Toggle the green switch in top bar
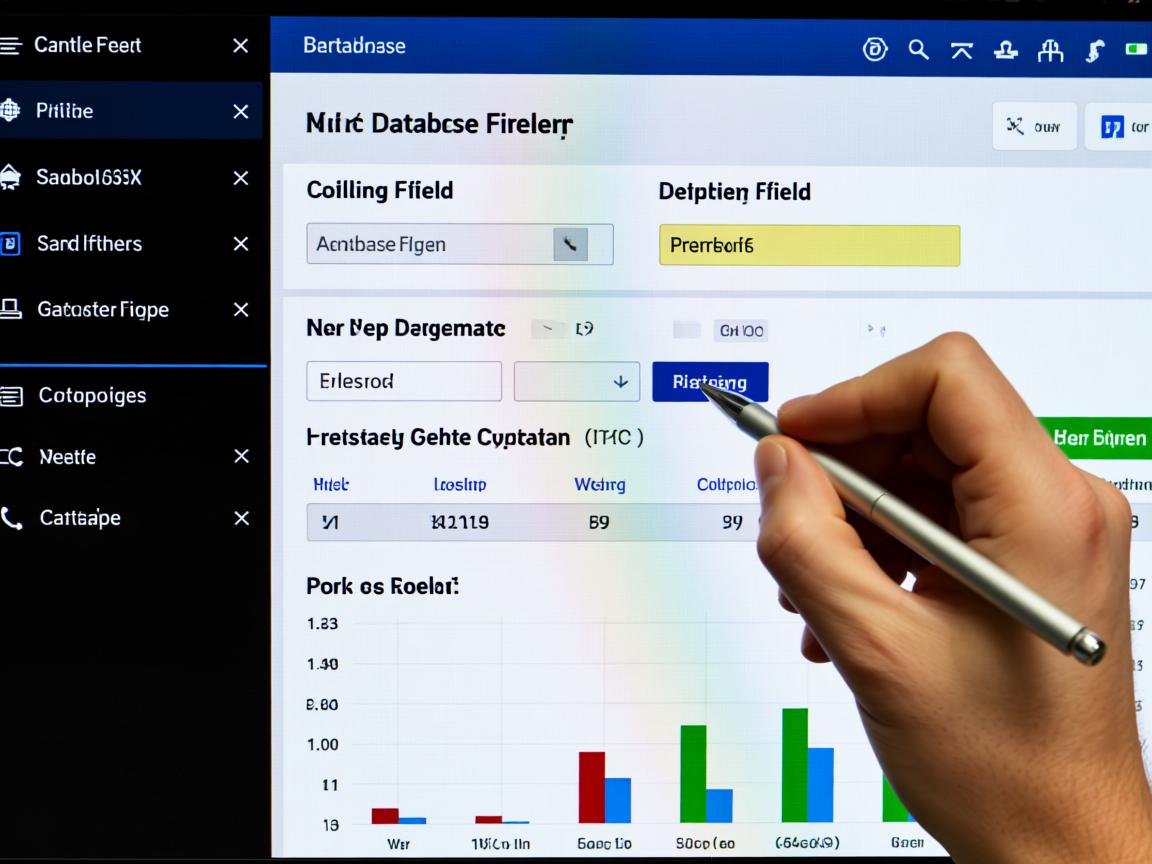Screen dimensions: 1152x864 pos(1136,48)
